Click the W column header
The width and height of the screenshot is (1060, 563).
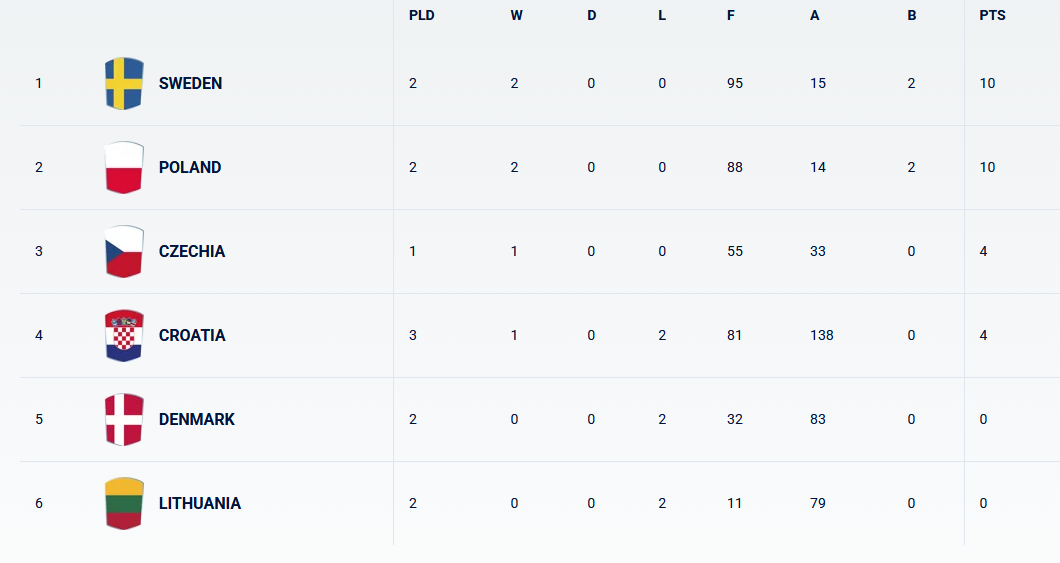pyautogui.click(x=516, y=16)
